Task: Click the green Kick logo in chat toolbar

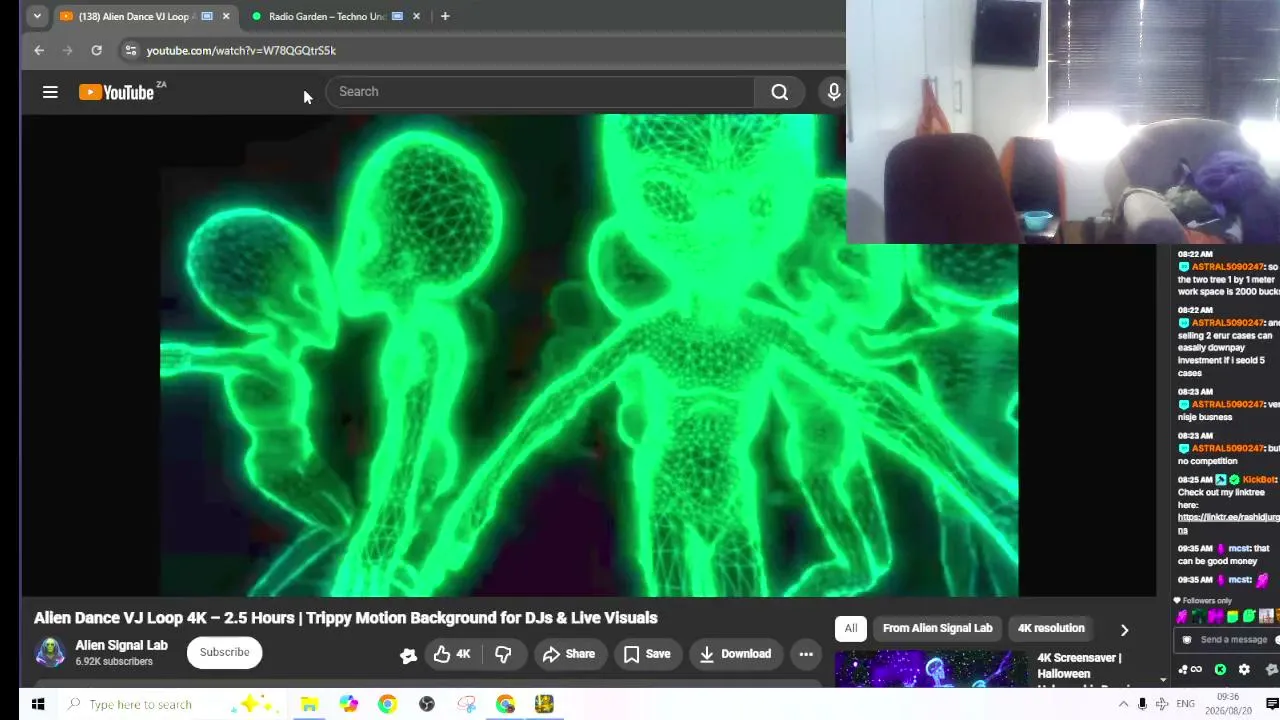Action: [x=1220, y=669]
